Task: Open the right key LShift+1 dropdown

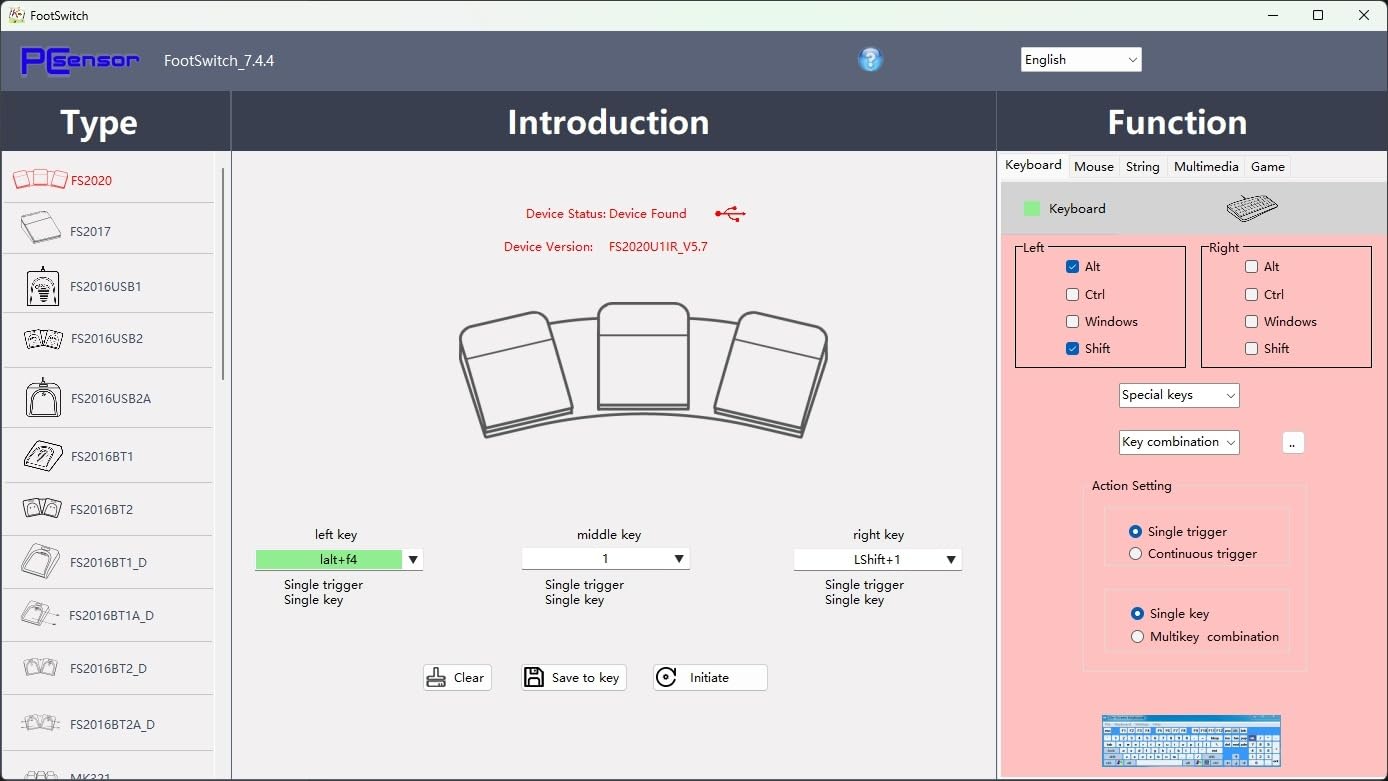Action: coord(950,560)
